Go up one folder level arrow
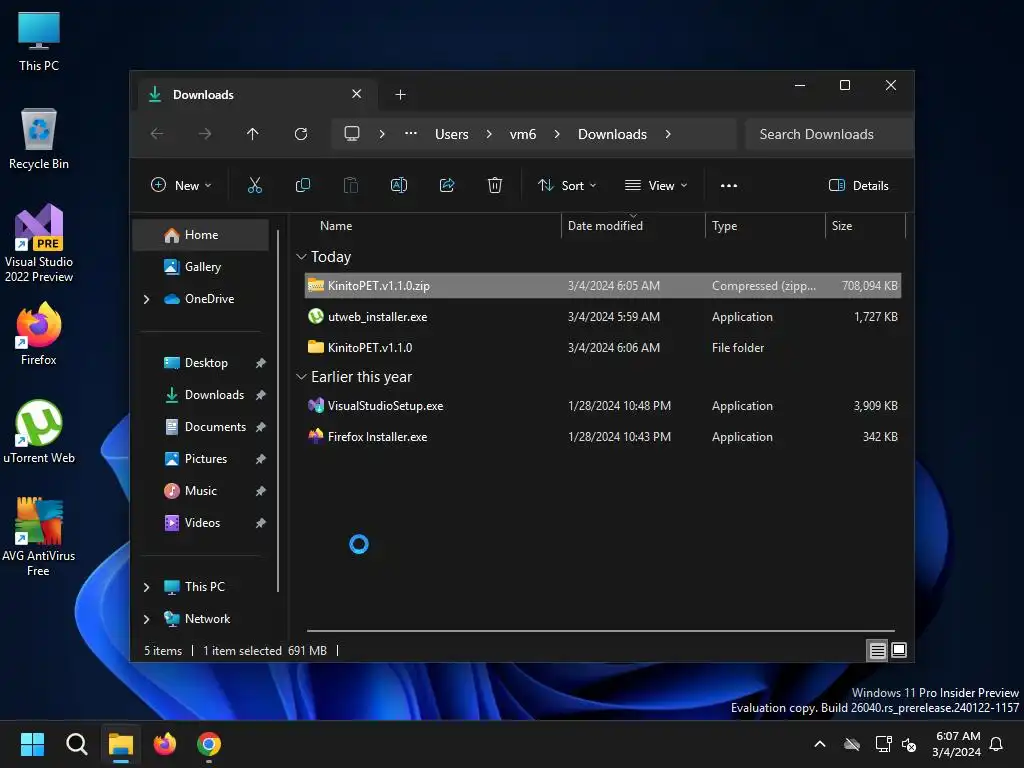The width and height of the screenshot is (1024, 768). 253,134
